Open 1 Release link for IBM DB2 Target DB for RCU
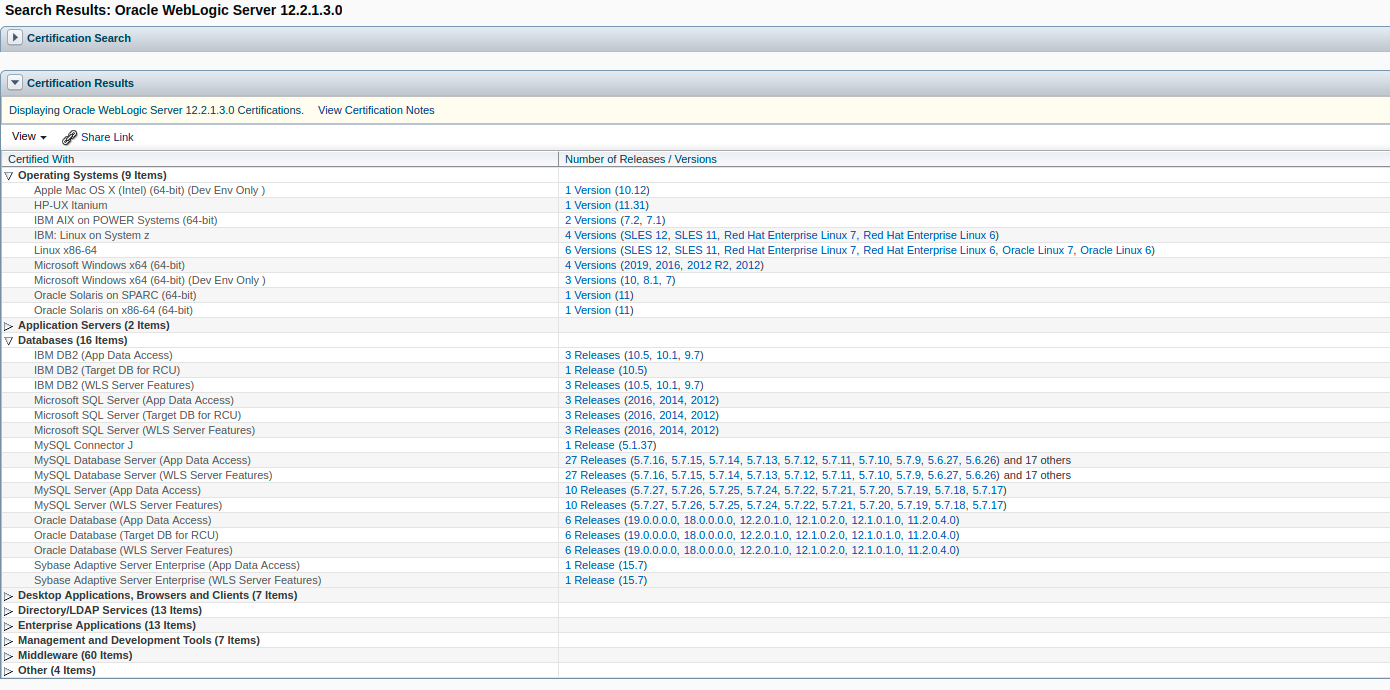1390x690 pixels. (x=590, y=370)
